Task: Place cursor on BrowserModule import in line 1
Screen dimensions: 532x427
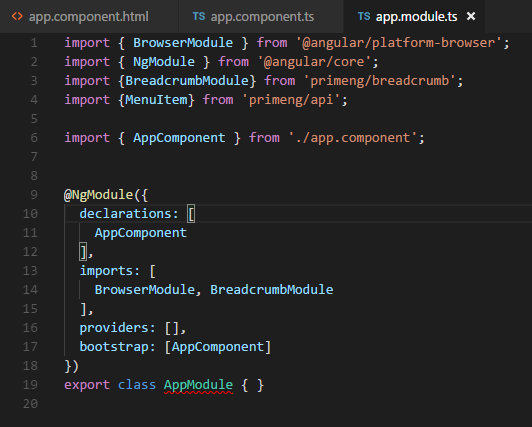Action: point(183,43)
